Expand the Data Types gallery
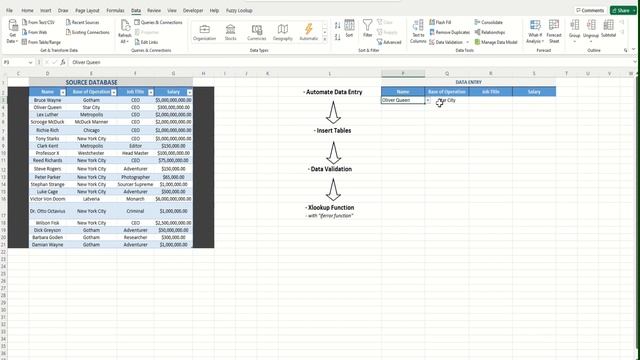640x360 pixels. (x=325, y=40)
